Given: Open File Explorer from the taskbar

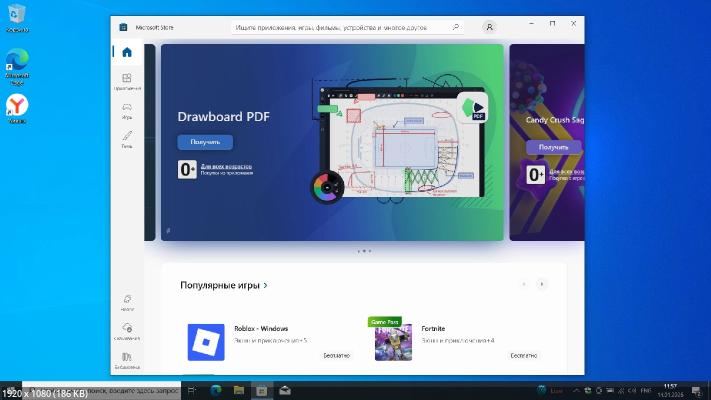Looking at the screenshot, I should point(239,389).
